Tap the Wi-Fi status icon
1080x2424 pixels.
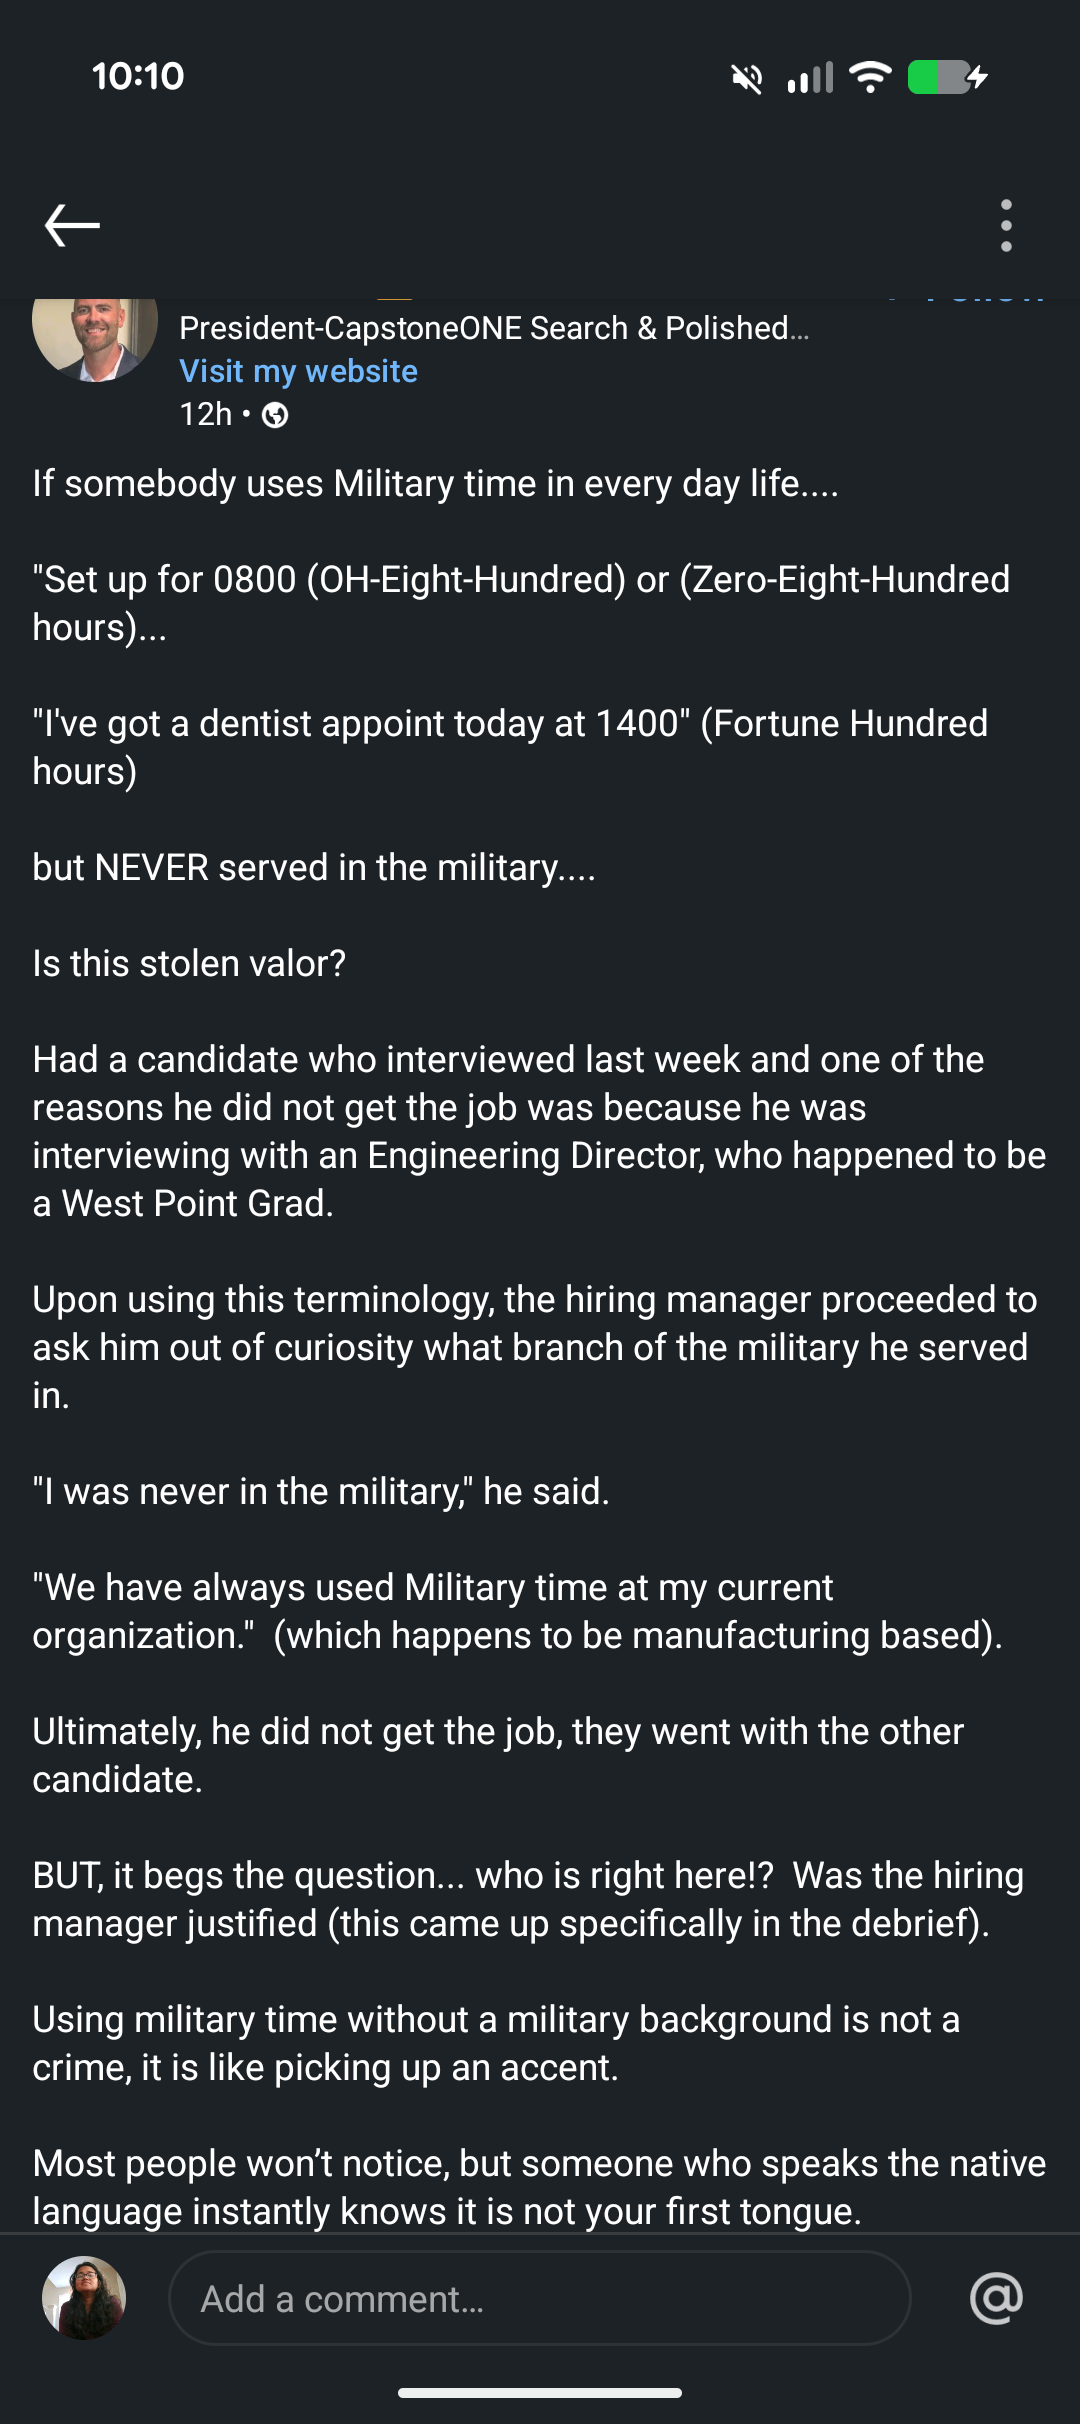(870, 77)
